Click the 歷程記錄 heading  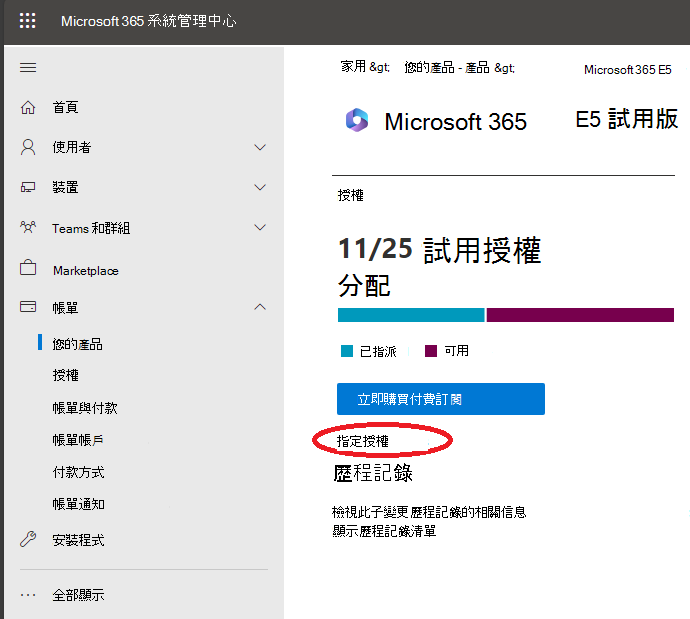click(373, 473)
